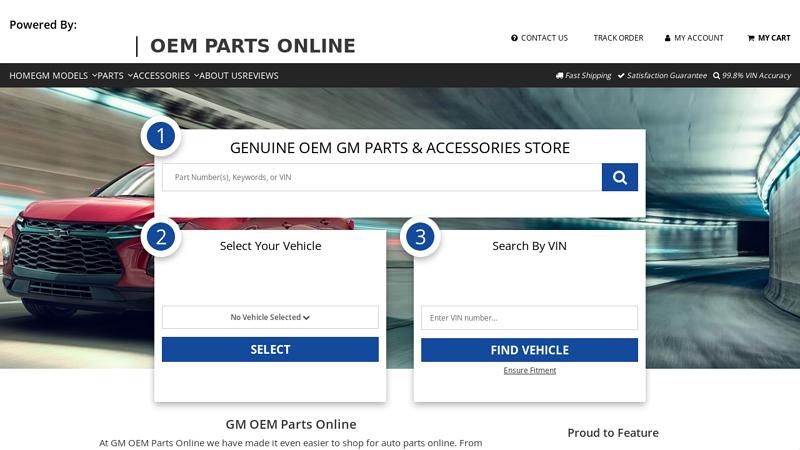This screenshot has width=800, height=450.
Task: Open the No Vehicle Selected dropdown
Action: pyautogui.click(x=270, y=317)
